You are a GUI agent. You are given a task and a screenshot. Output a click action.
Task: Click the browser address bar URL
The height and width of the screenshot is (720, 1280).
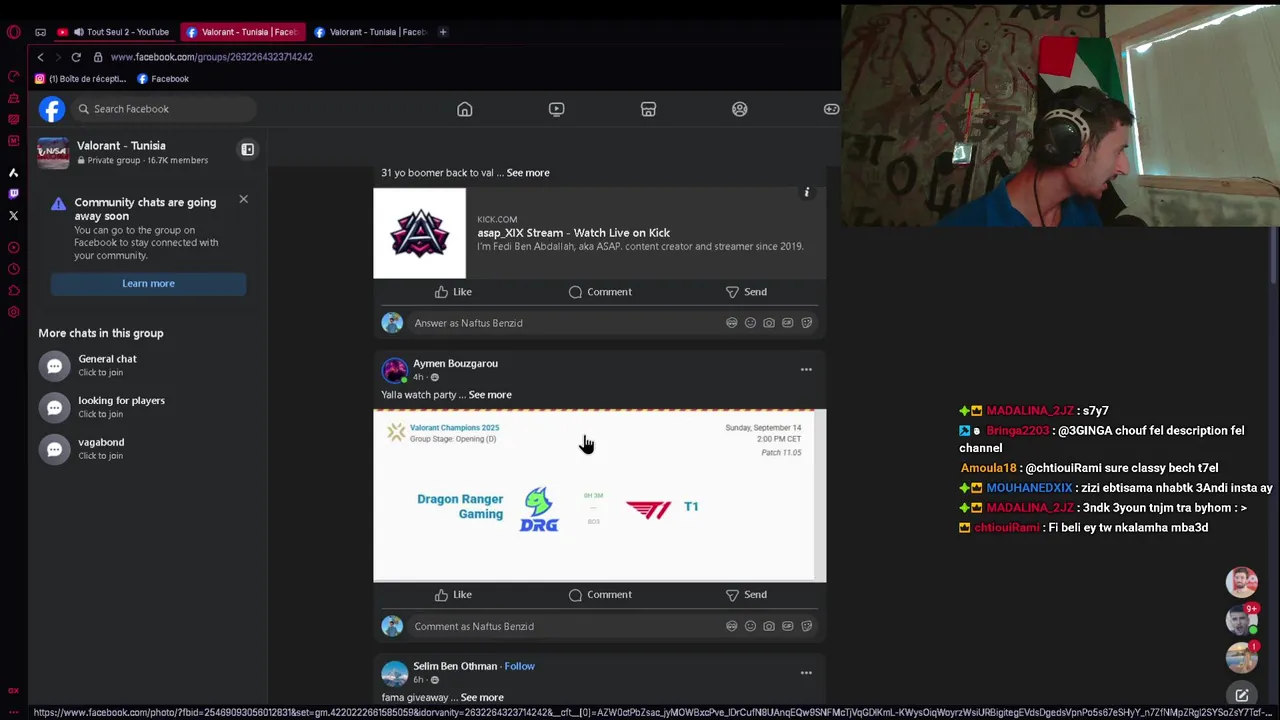pyautogui.click(x=212, y=57)
